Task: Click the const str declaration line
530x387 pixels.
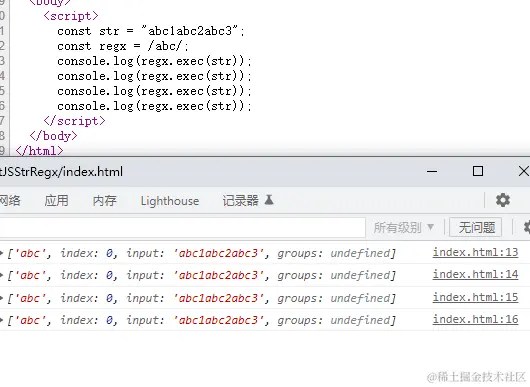Action: 151,31
